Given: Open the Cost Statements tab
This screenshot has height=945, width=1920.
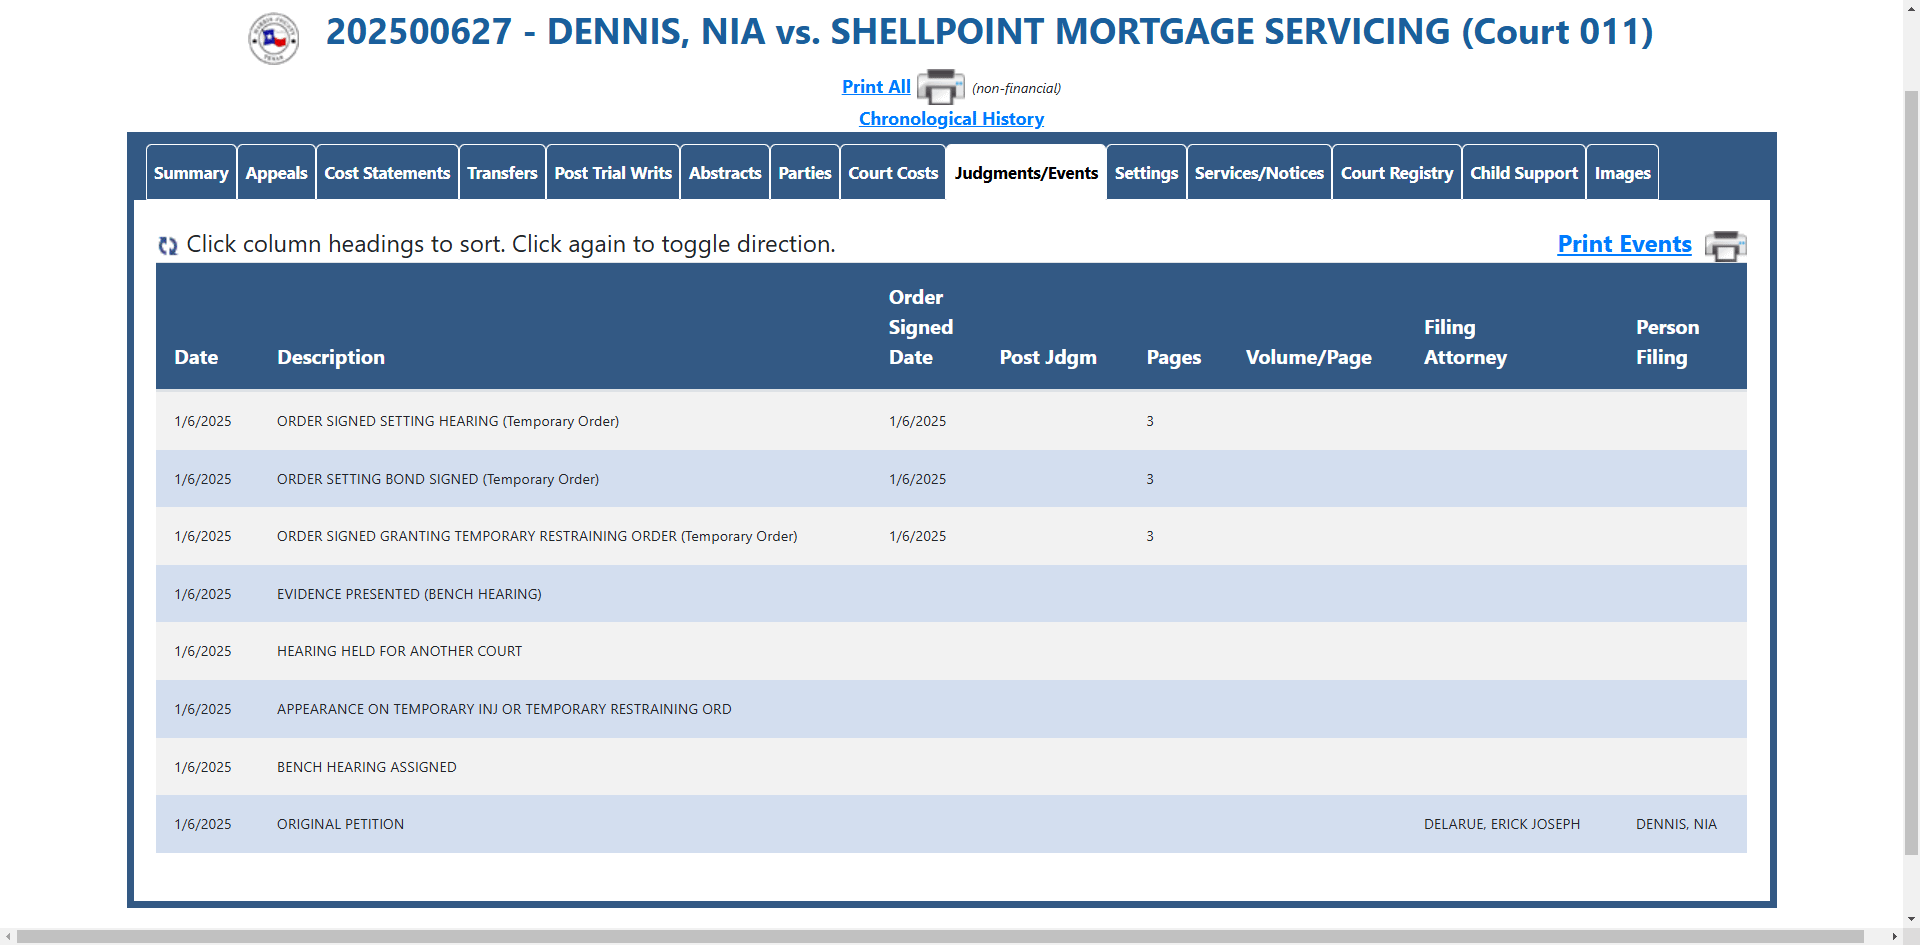Looking at the screenshot, I should pos(387,173).
